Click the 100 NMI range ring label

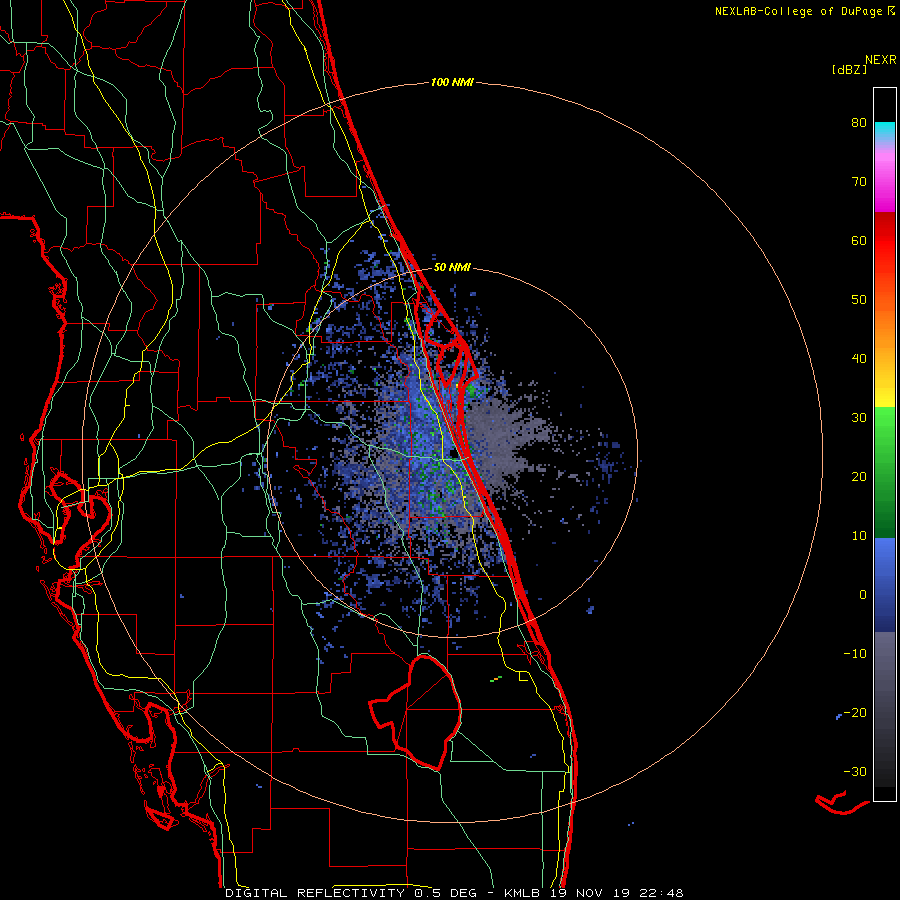tap(452, 82)
